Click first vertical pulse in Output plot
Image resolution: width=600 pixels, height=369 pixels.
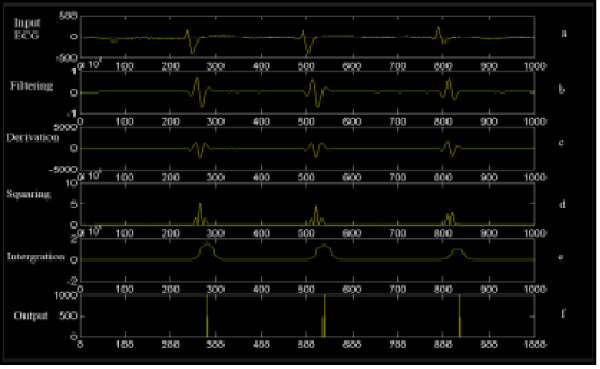click(x=207, y=316)
